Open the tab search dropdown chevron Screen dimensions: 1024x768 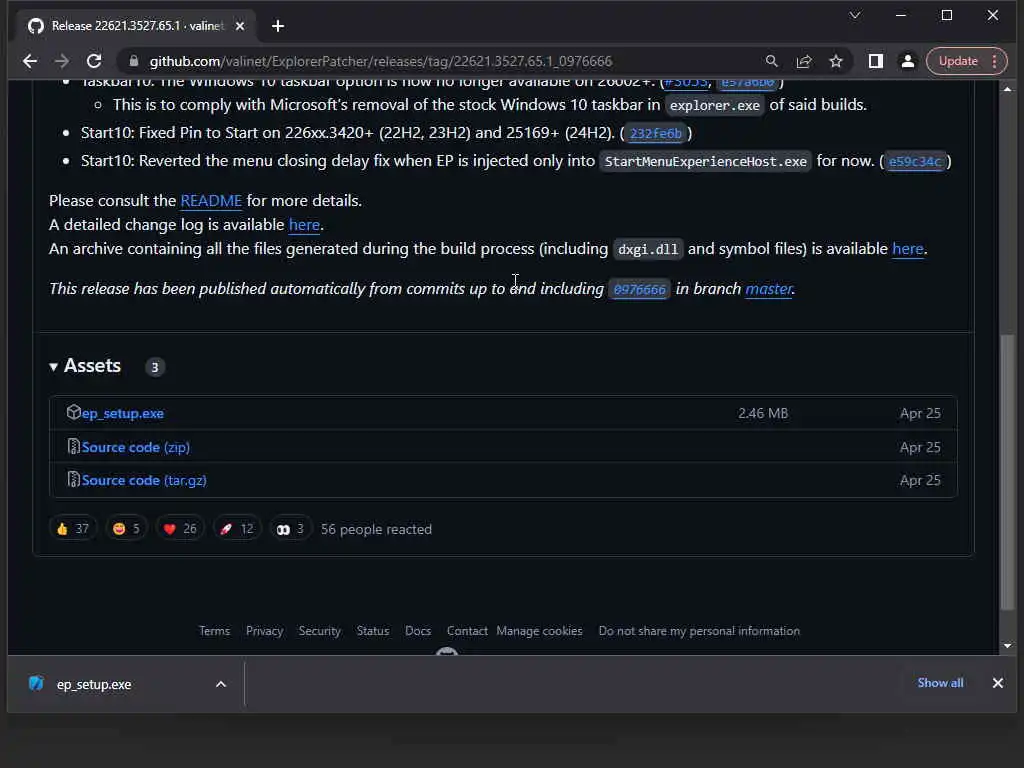click(855, 15)
